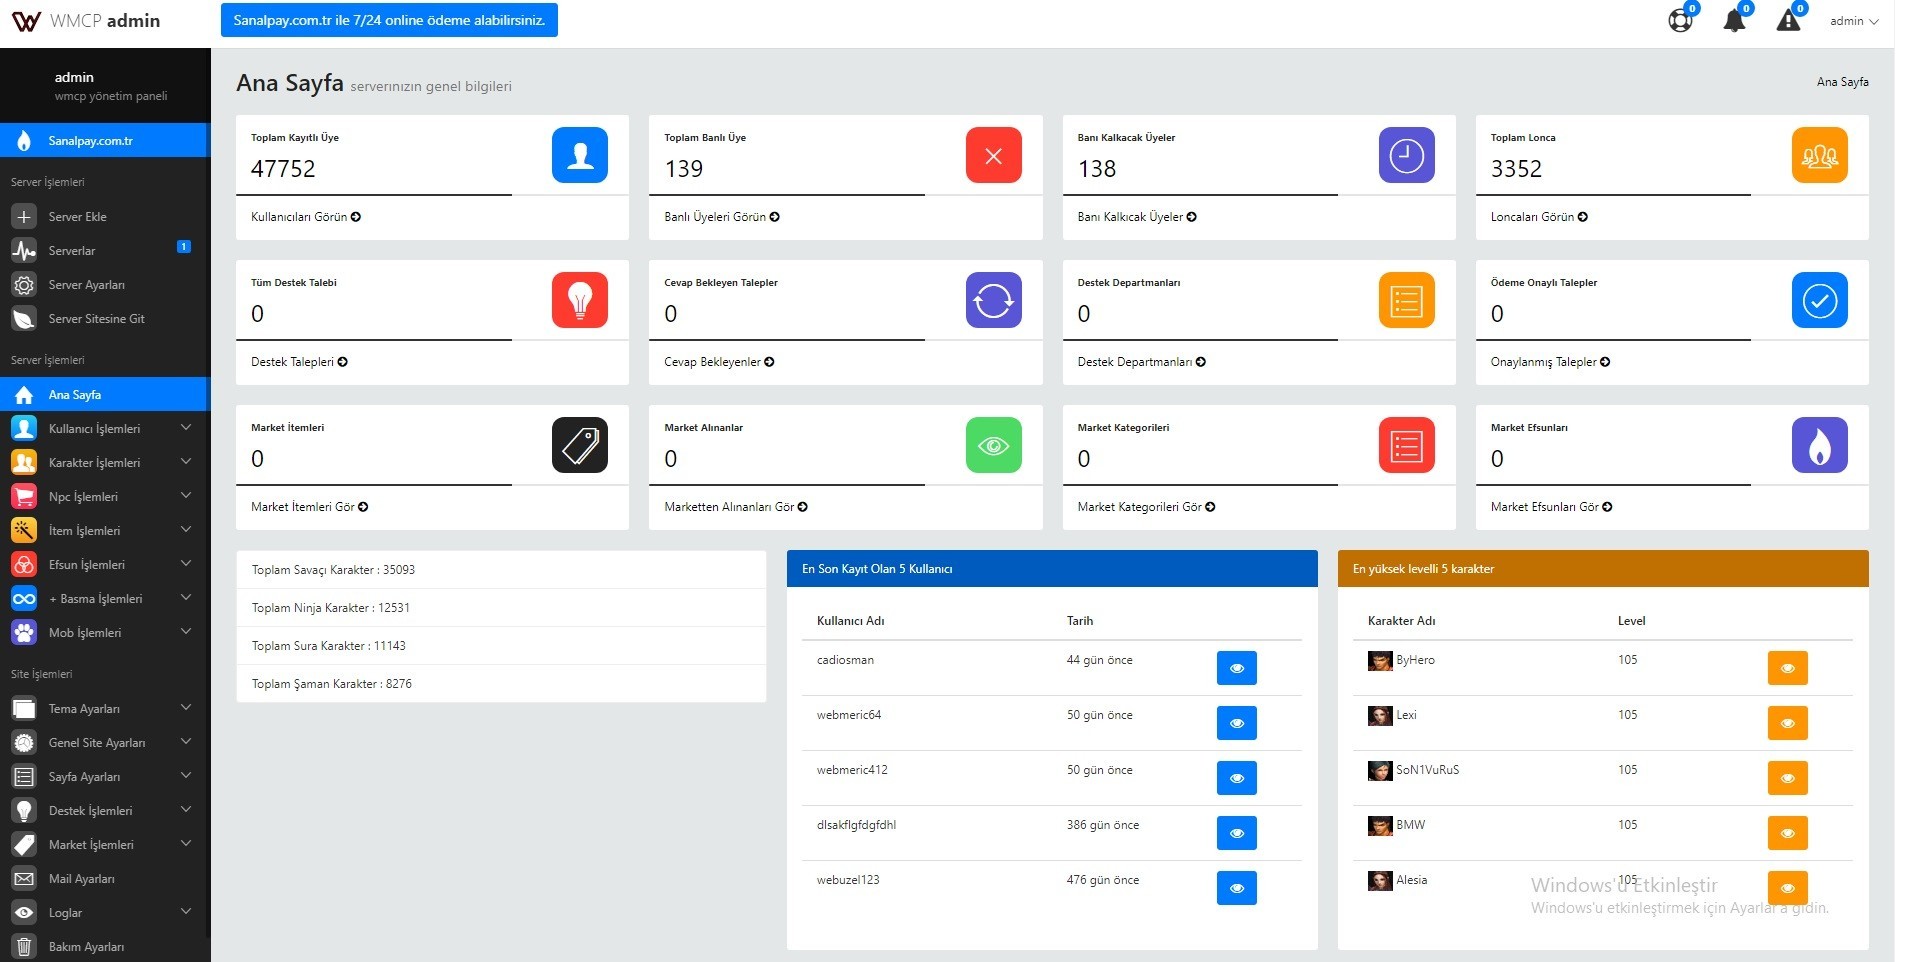
Task: Click the Sanalpay.com.tr online payment banner button
Action: point(389,20)
